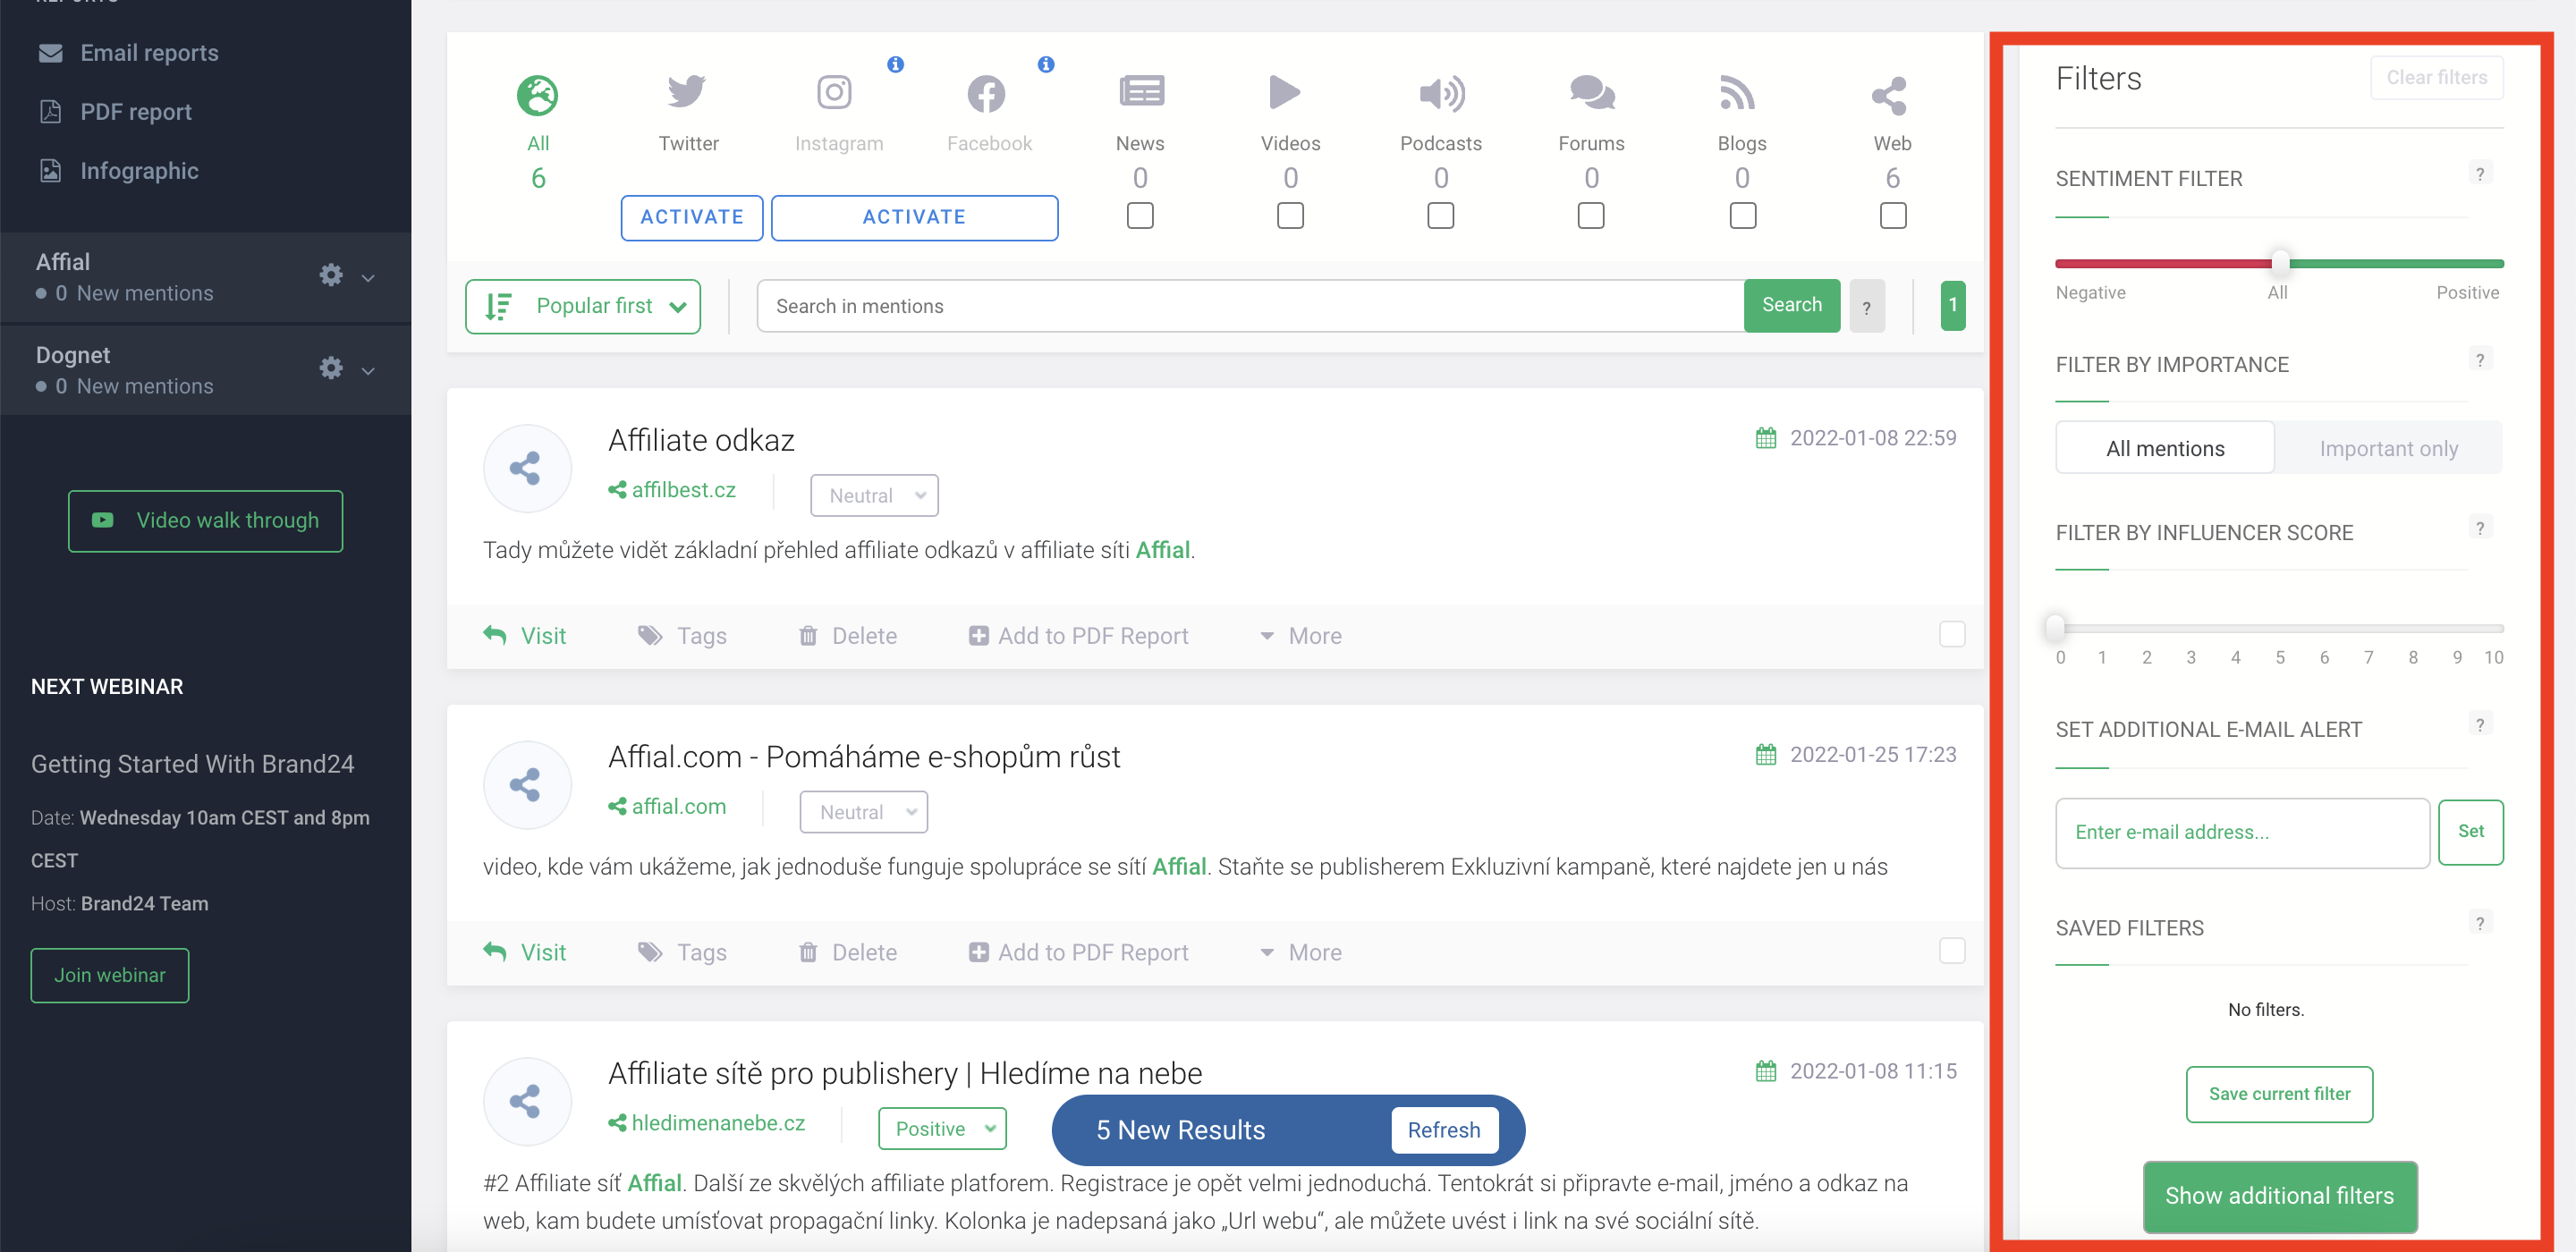The height and width of the screenshot is (1252, 2576).
Task: Click Save current filter button
Action: 2279,1093
